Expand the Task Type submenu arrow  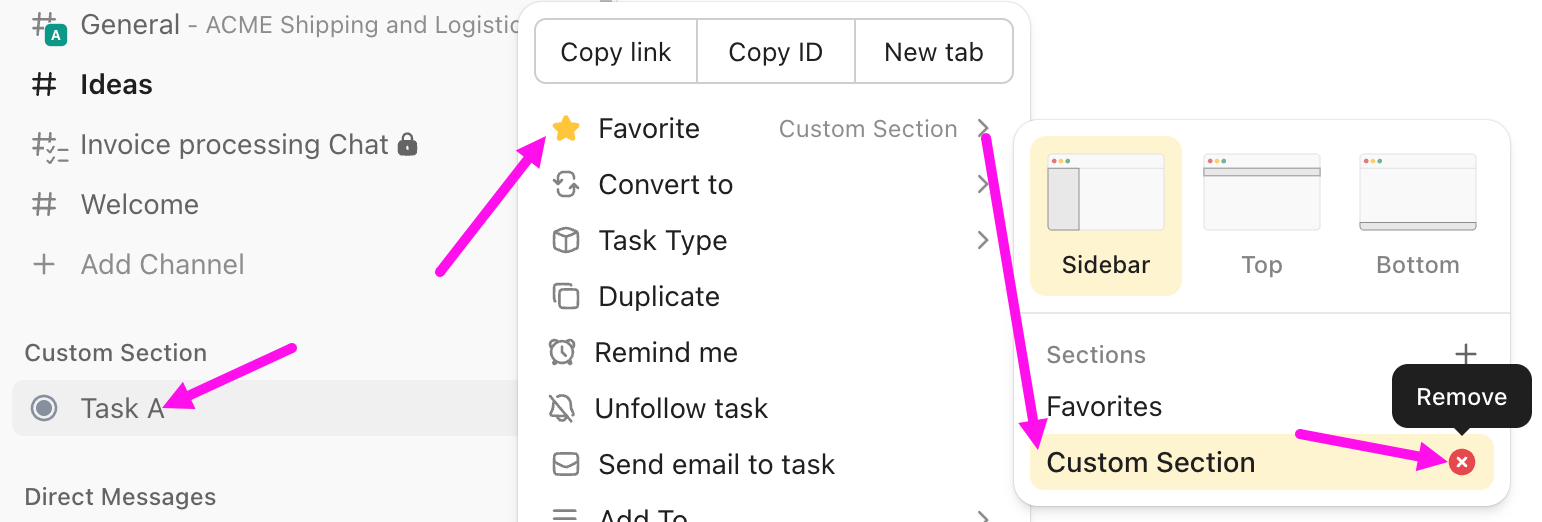click(x=983, y=240)
